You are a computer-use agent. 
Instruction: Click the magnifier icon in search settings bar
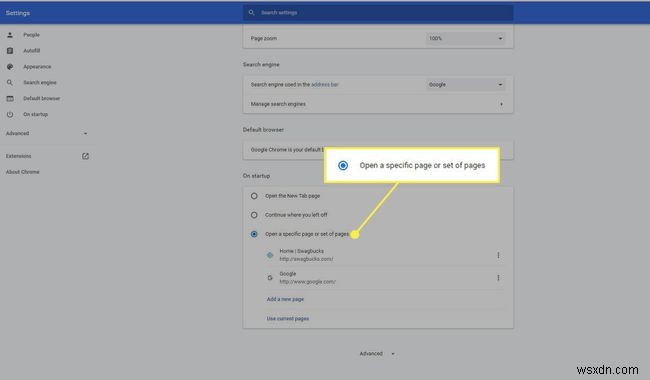pyautogui.click(x=251, y=12)
